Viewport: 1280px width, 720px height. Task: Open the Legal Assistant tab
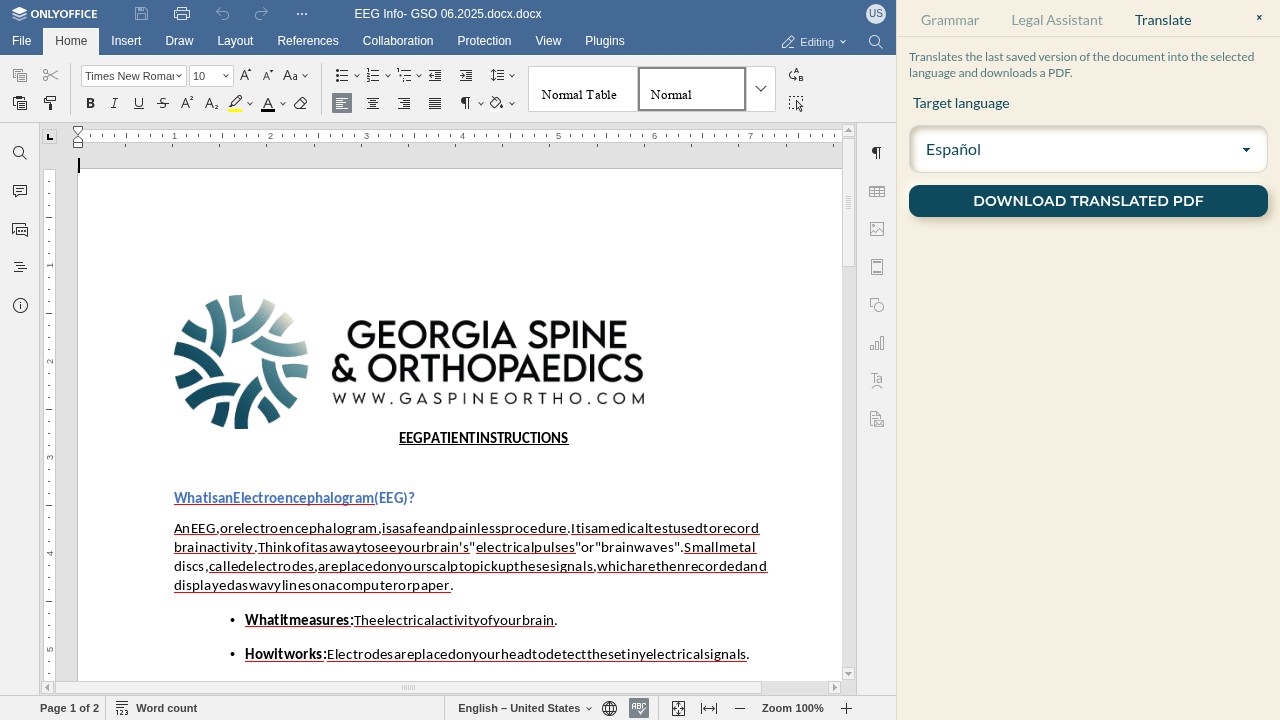click(x=1057, y=20)
